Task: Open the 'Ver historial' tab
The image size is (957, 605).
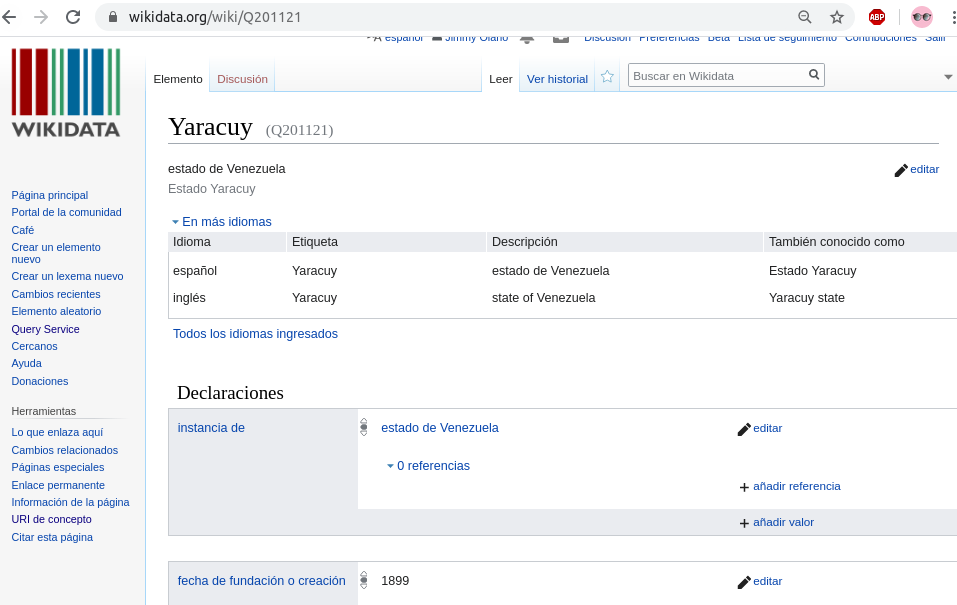Action: 557,79
